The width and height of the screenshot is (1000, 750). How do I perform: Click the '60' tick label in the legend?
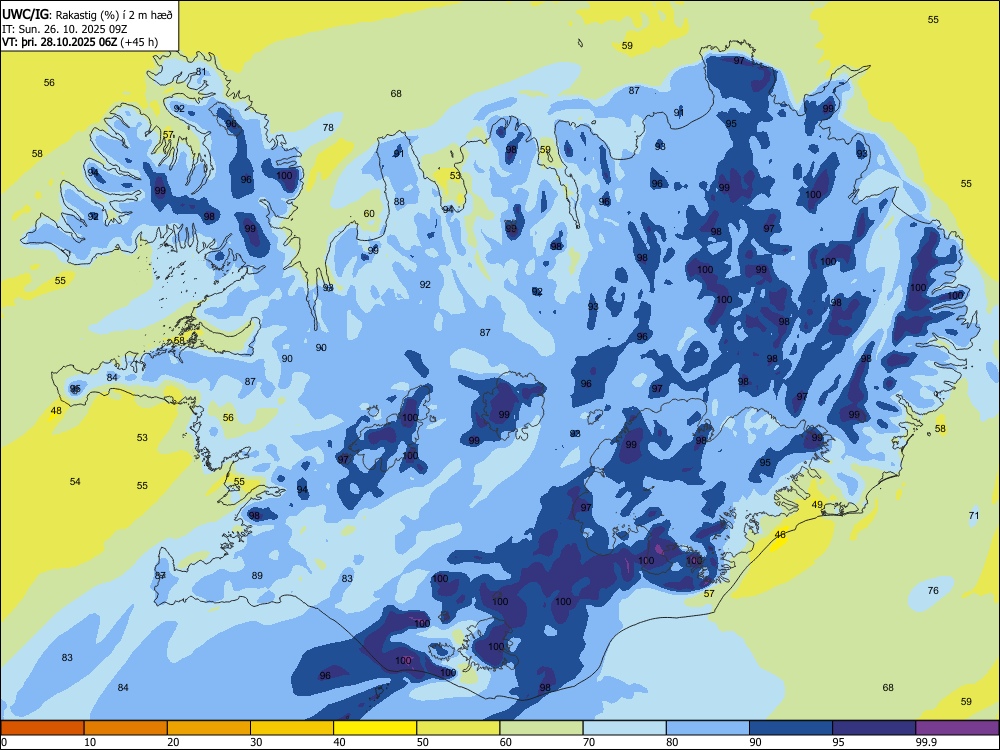click(x=506, y=742)
